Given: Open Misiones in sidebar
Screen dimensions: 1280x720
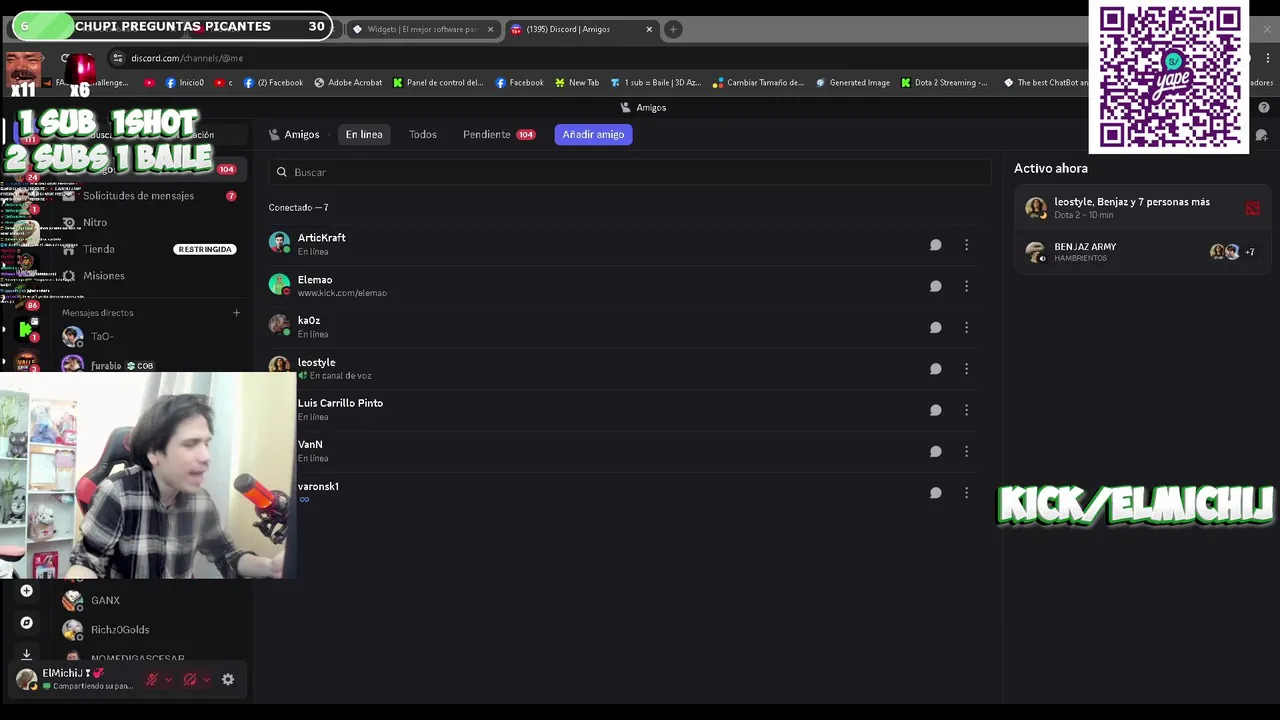Looking at the screenshot, I should tap(148, 276).
